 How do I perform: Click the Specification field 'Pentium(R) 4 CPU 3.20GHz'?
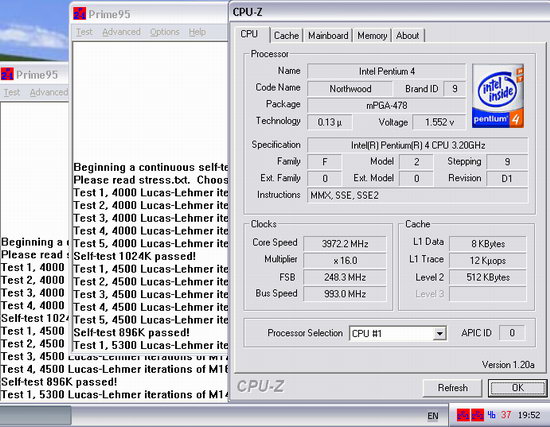tap(418, 145)
